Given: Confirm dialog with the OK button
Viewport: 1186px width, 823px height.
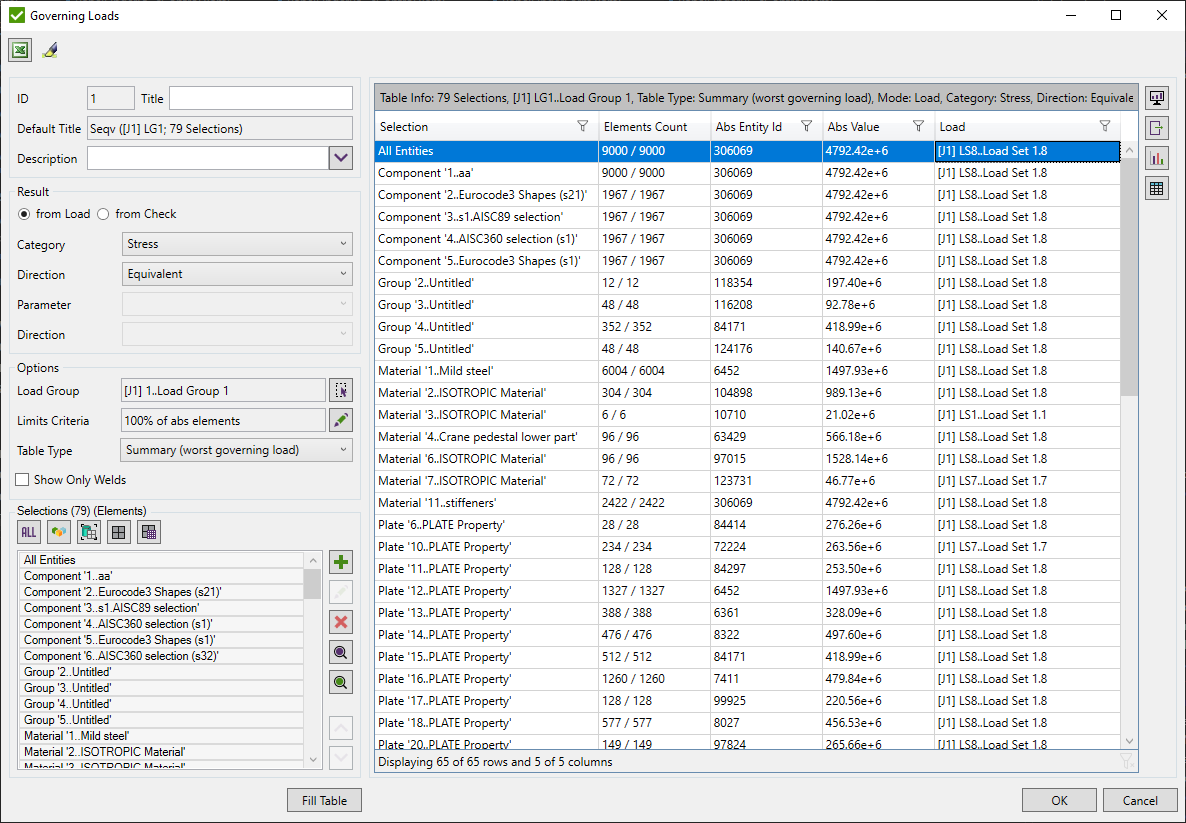Looking at the screenshot, I should (1059, 800).
